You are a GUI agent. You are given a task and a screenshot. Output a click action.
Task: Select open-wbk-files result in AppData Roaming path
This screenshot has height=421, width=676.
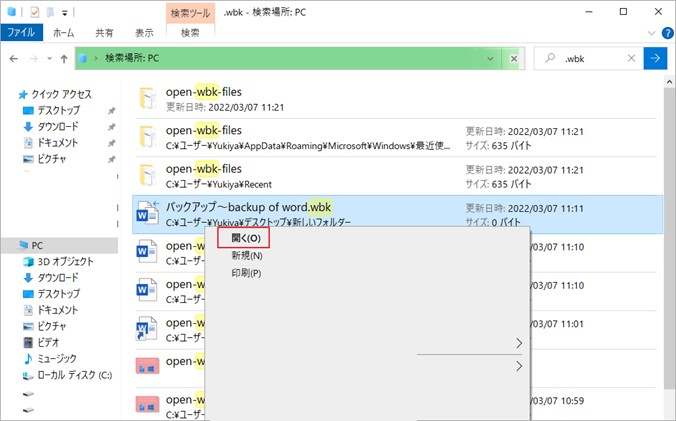(397, 138)
